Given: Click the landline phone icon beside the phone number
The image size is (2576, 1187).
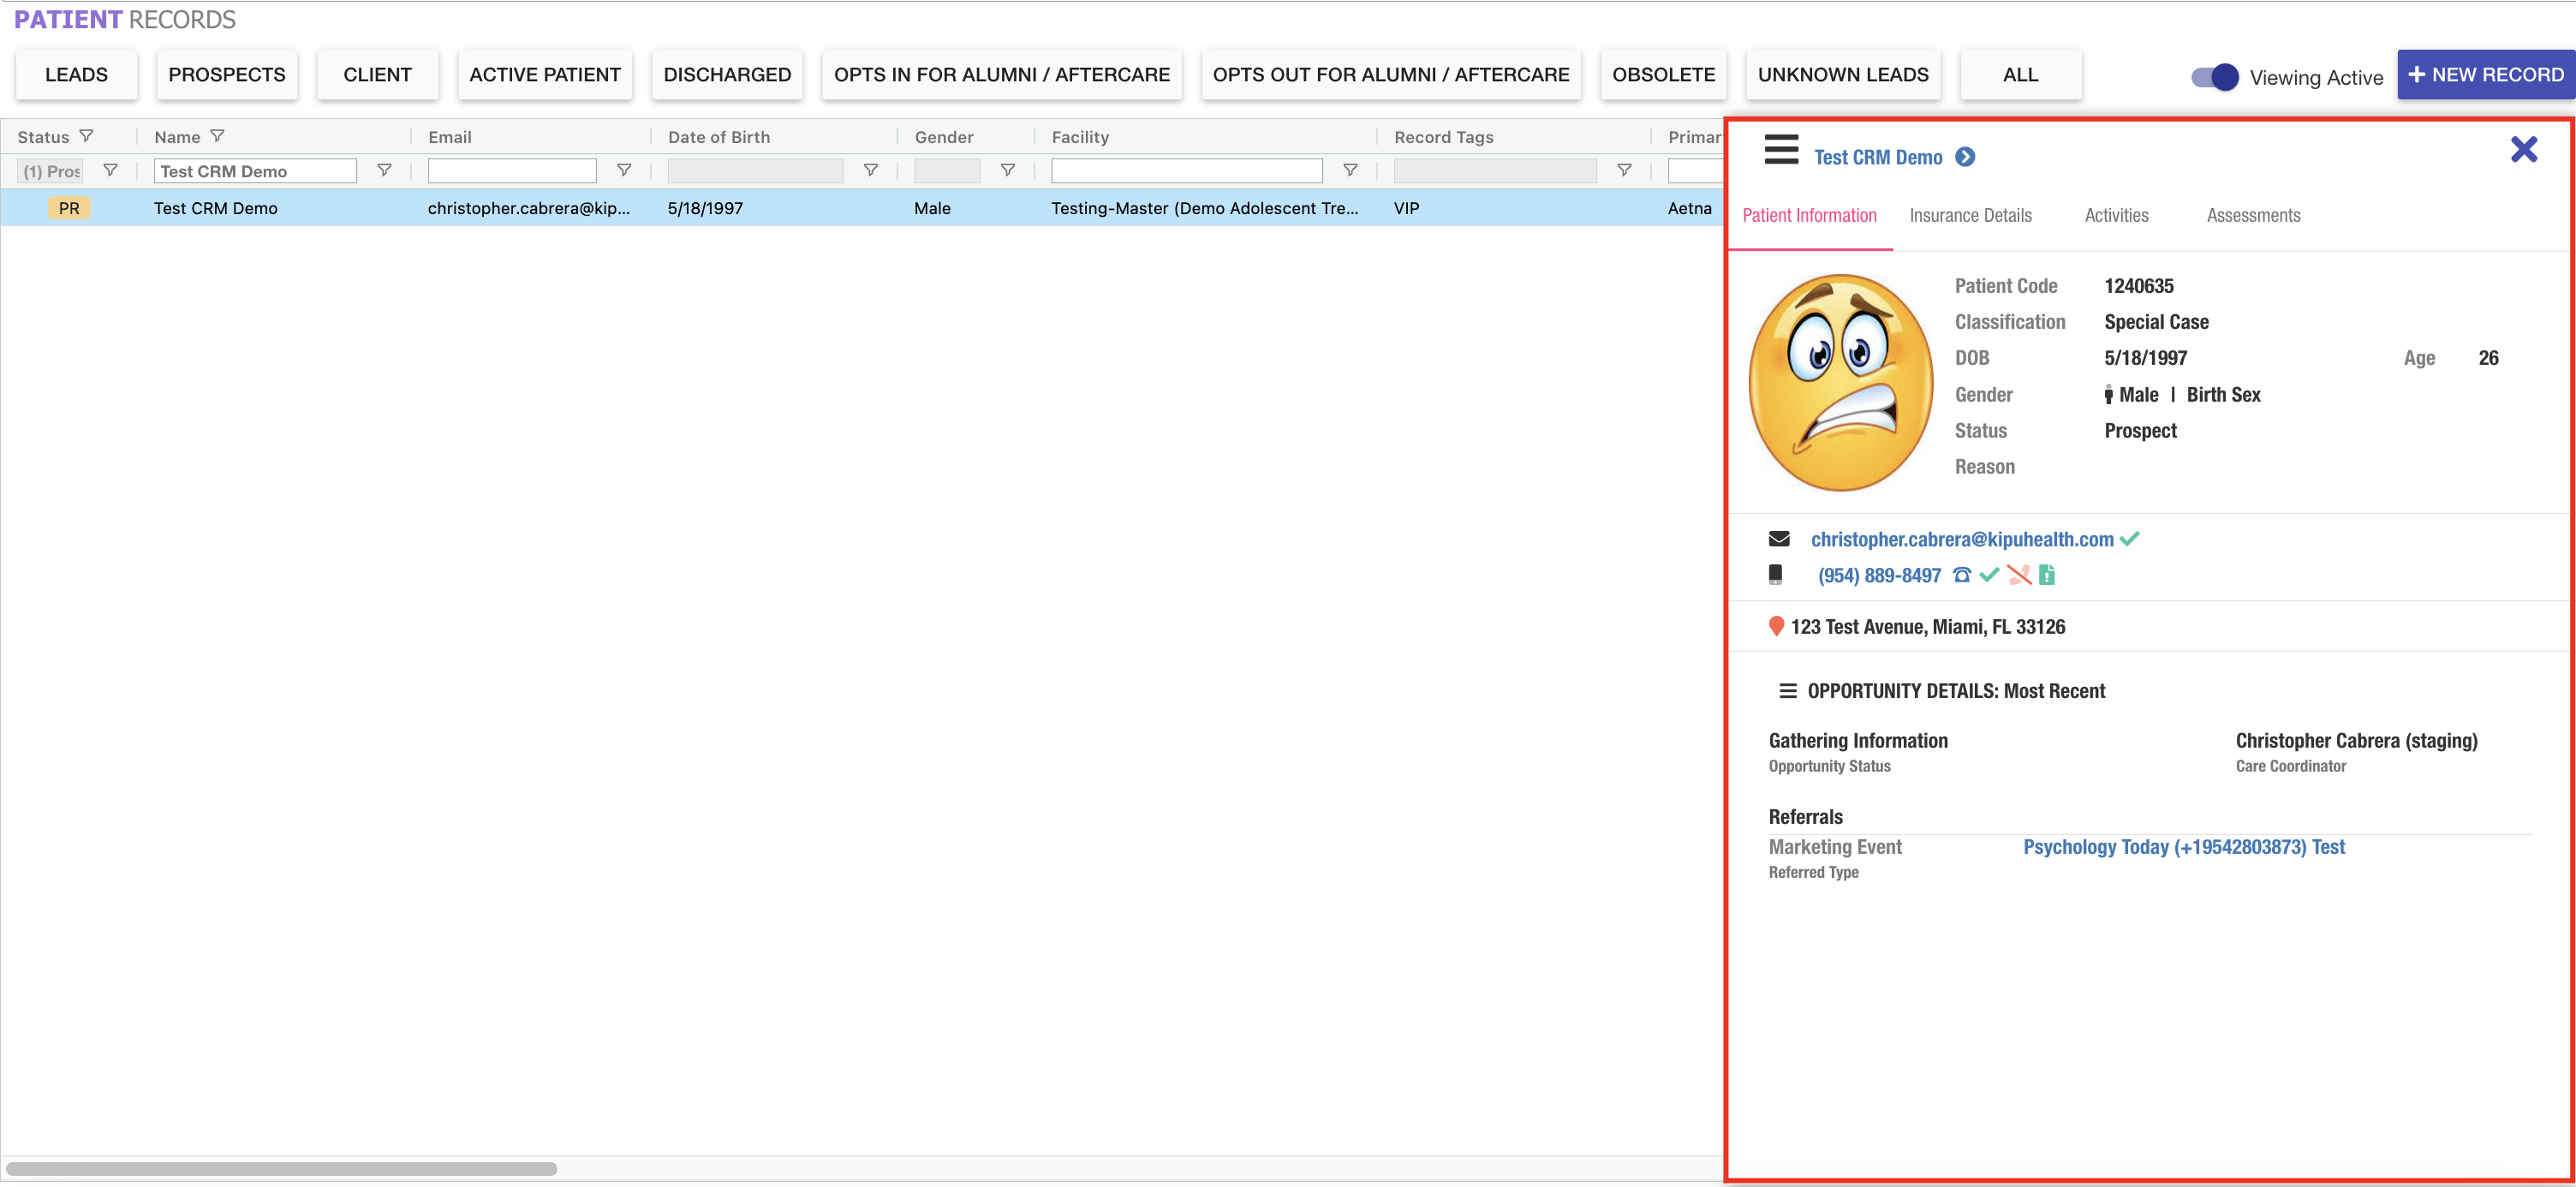Looking at the screenshot, I should point(1961,575).
